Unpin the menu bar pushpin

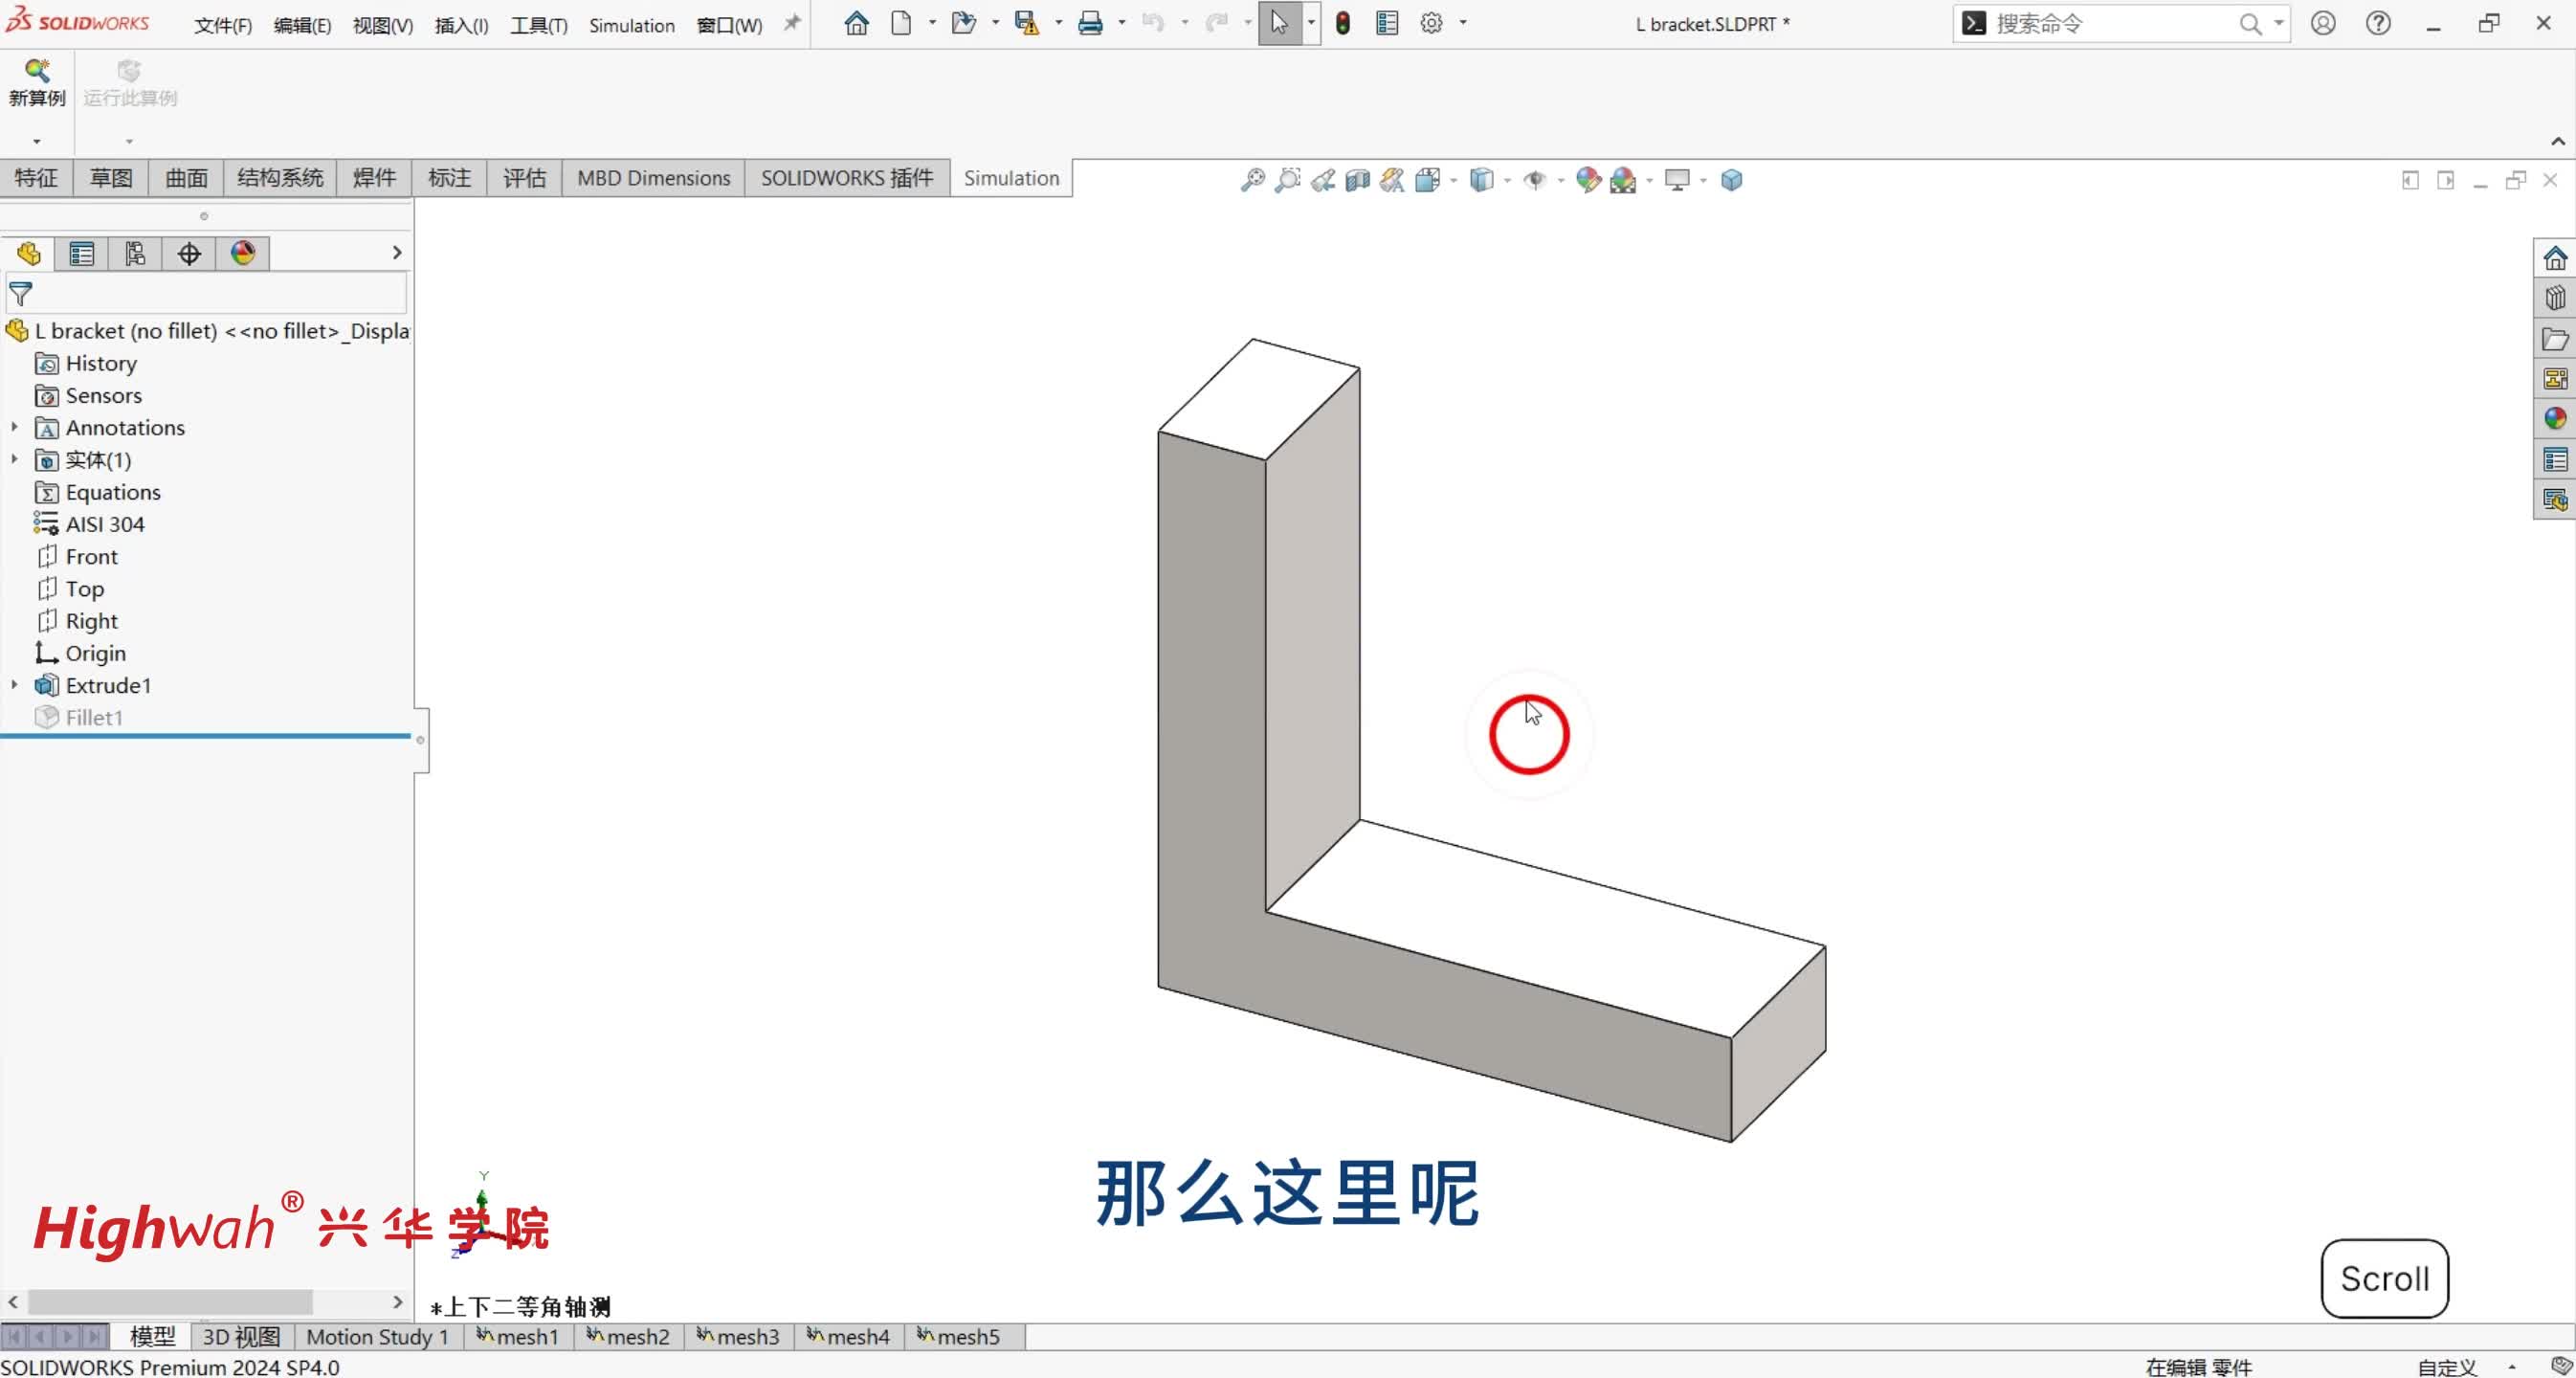pos(790,23)
